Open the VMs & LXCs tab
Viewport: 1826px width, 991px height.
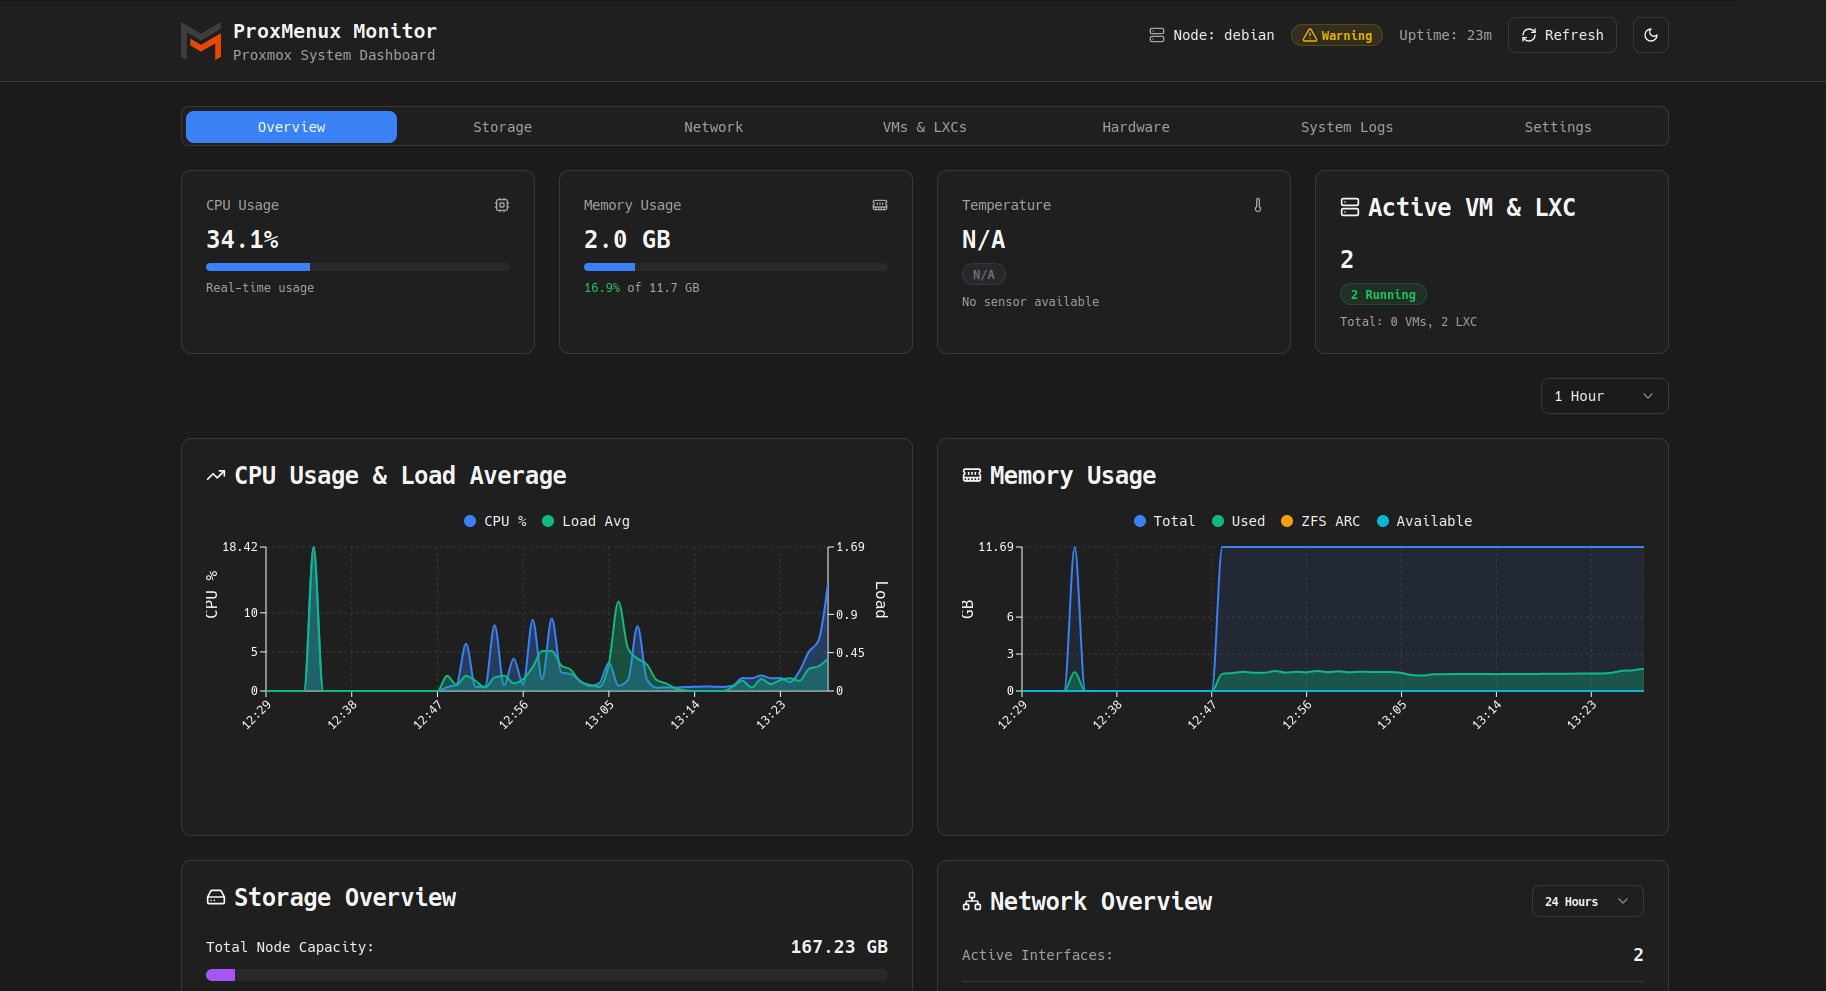[x=924, y=127]
